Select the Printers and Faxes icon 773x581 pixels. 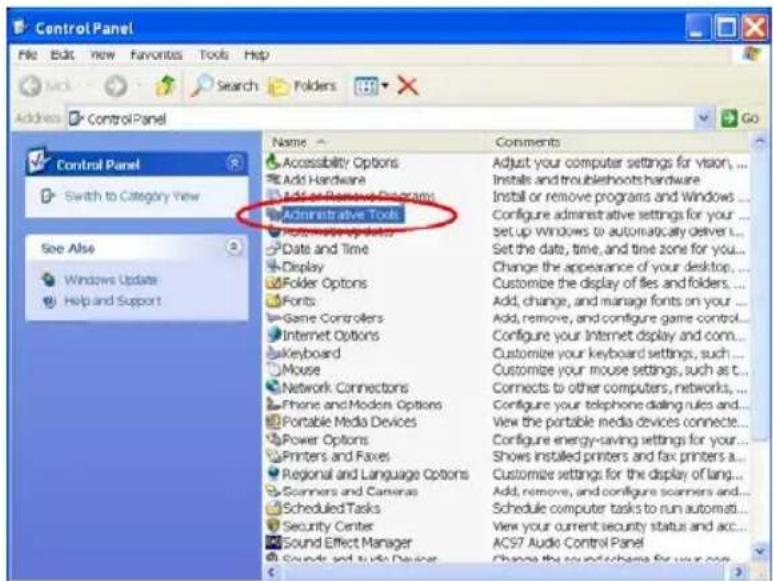coord(273,456)
